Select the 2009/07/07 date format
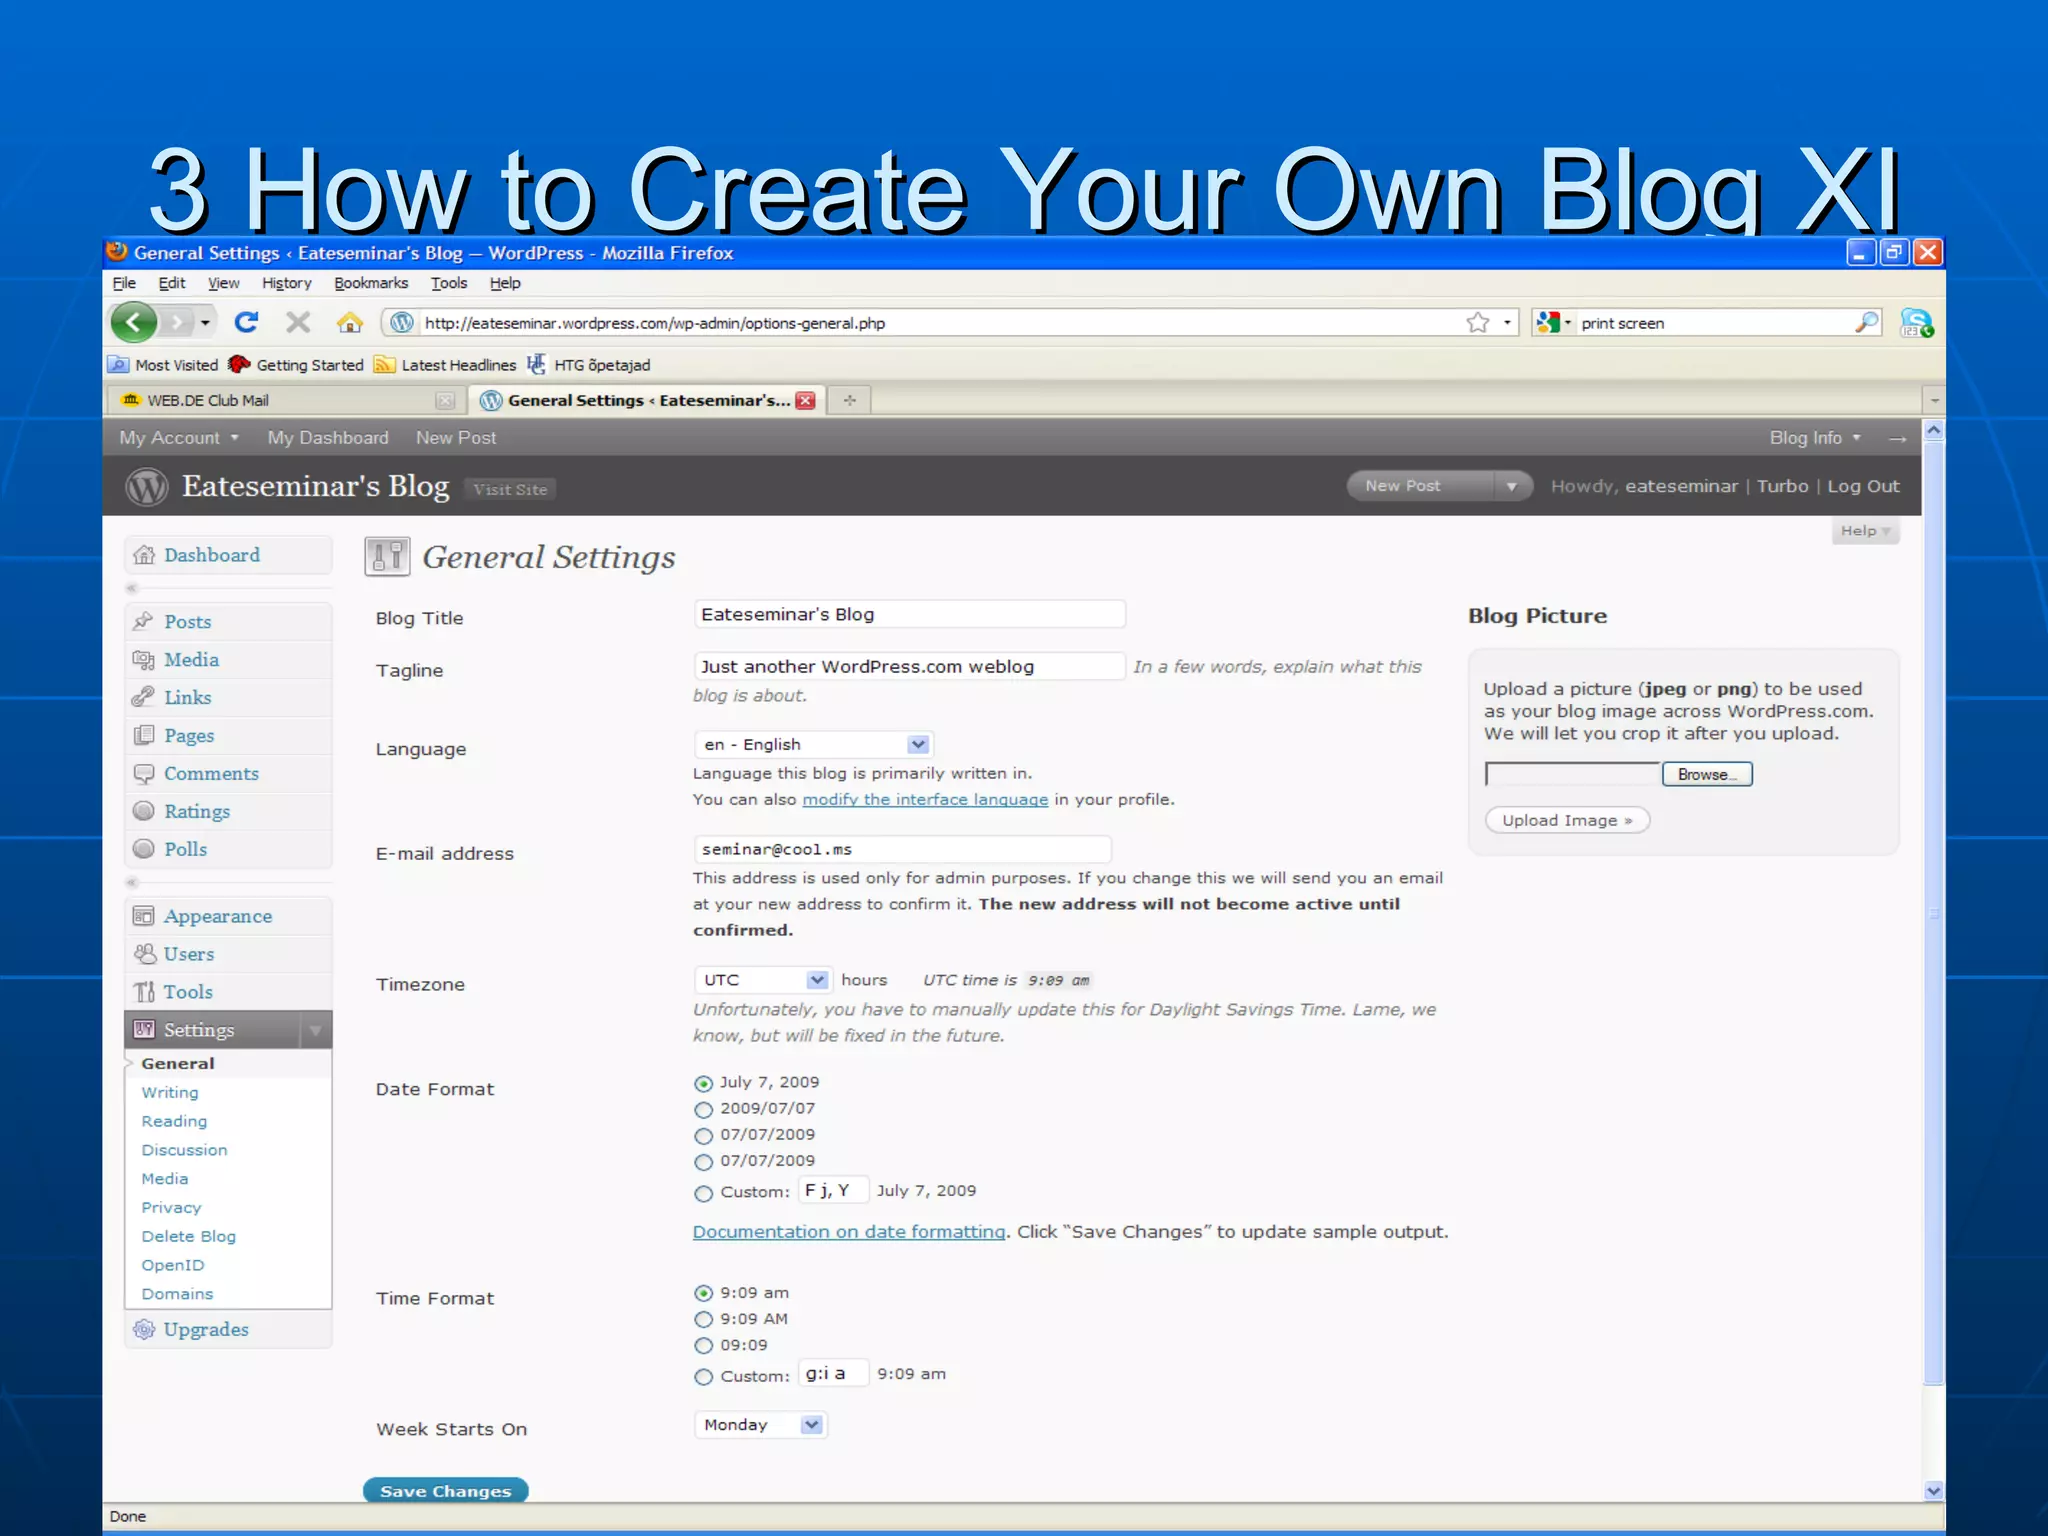Viewport: 2048px width, 1536px height. pyautogui.click(x=704, y=1109)
